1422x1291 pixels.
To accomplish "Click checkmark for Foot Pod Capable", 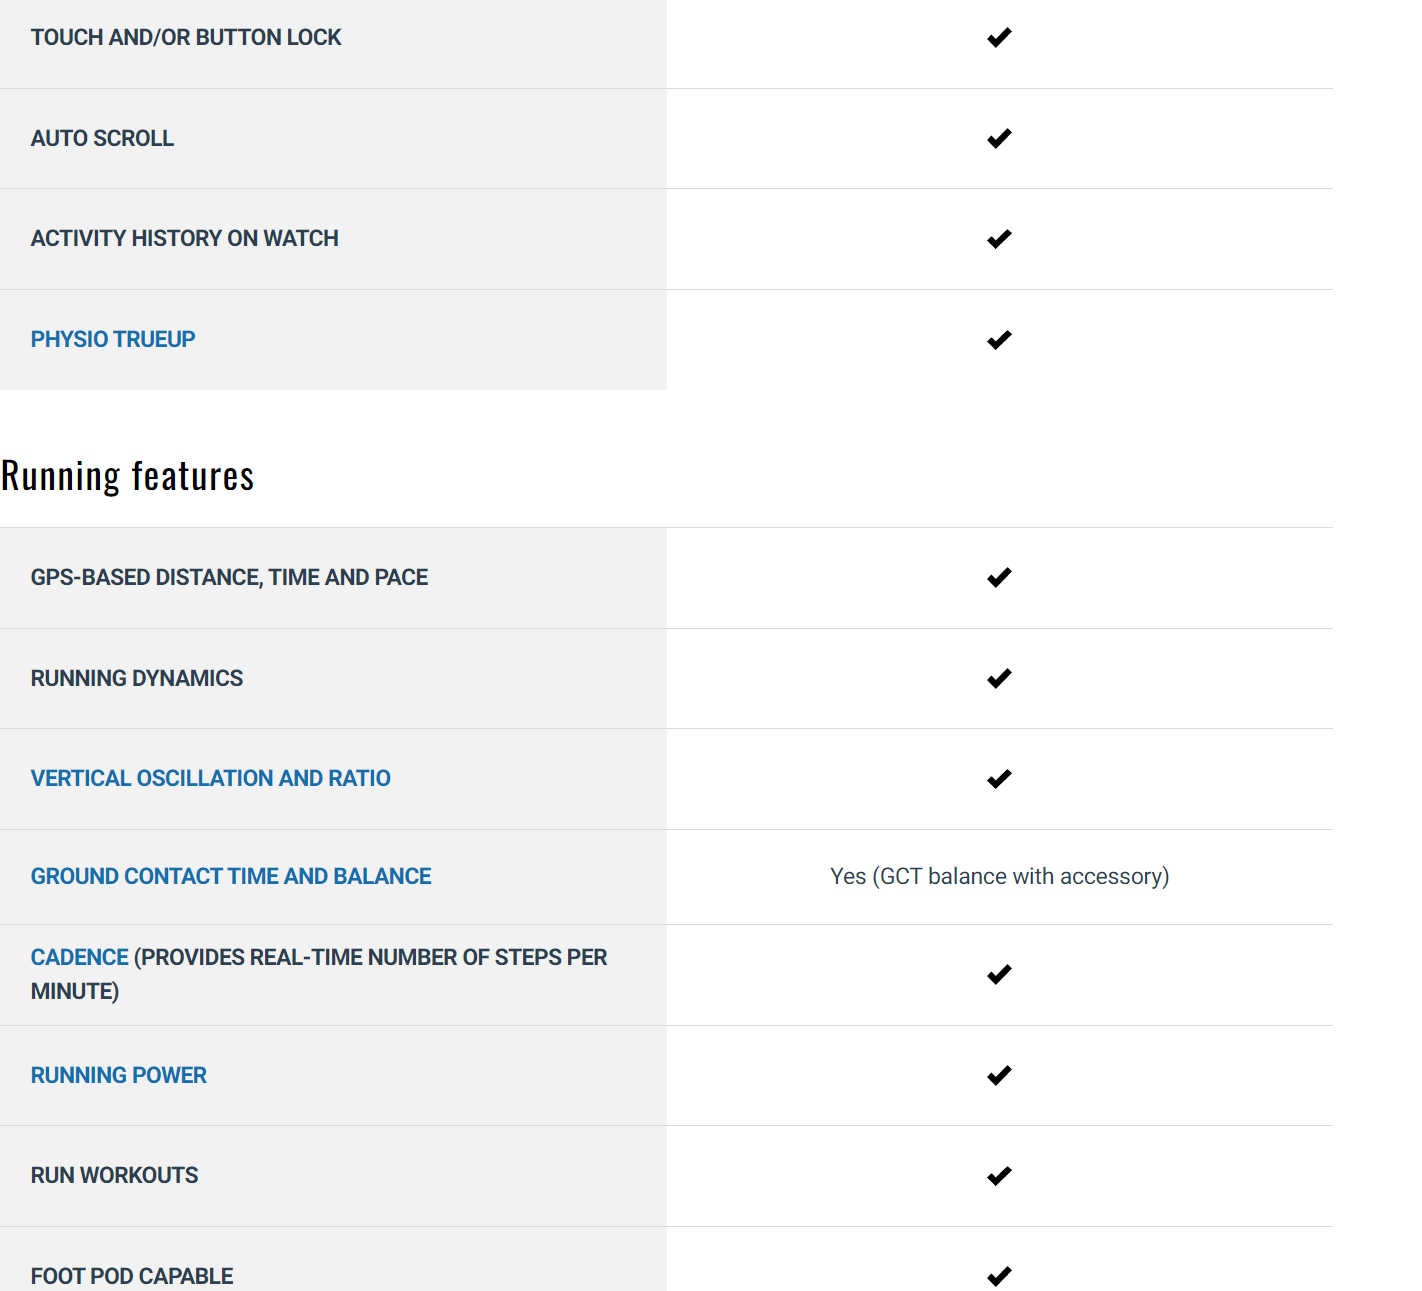I will 999,1276.
